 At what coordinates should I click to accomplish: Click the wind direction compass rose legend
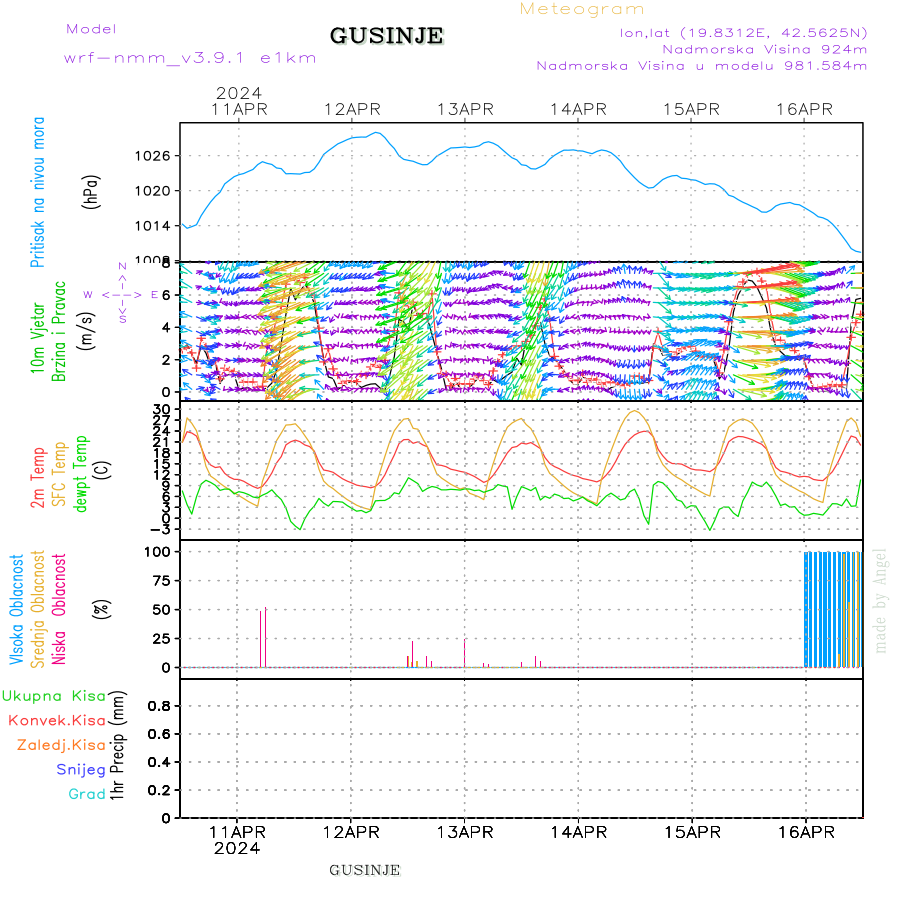click(x=122, y=294)
